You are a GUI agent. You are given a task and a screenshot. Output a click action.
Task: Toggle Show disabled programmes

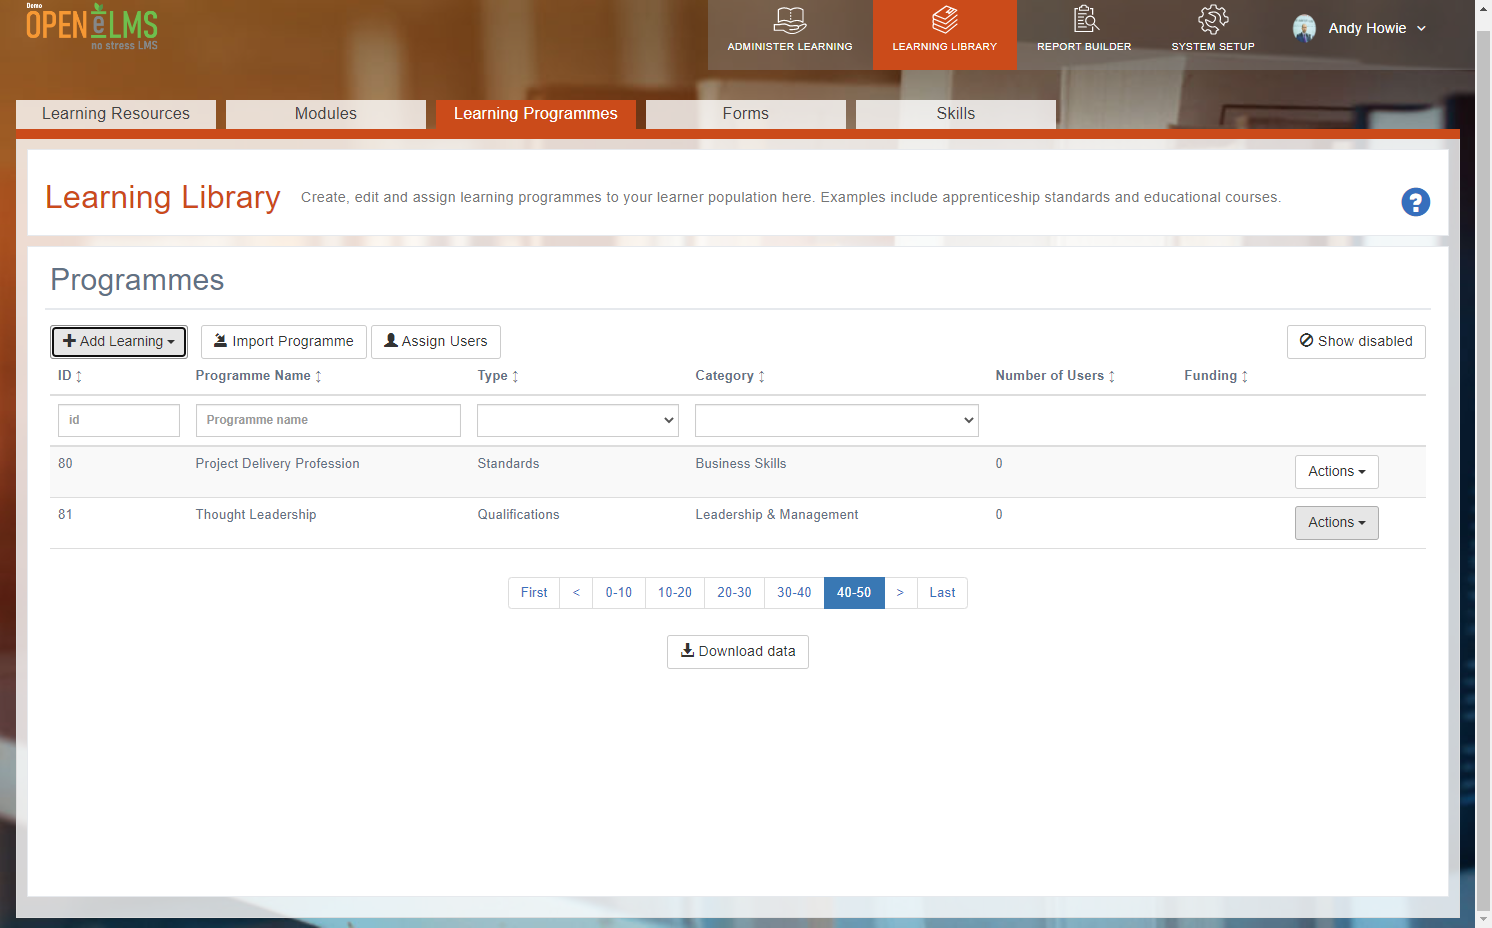point(1356,342)
